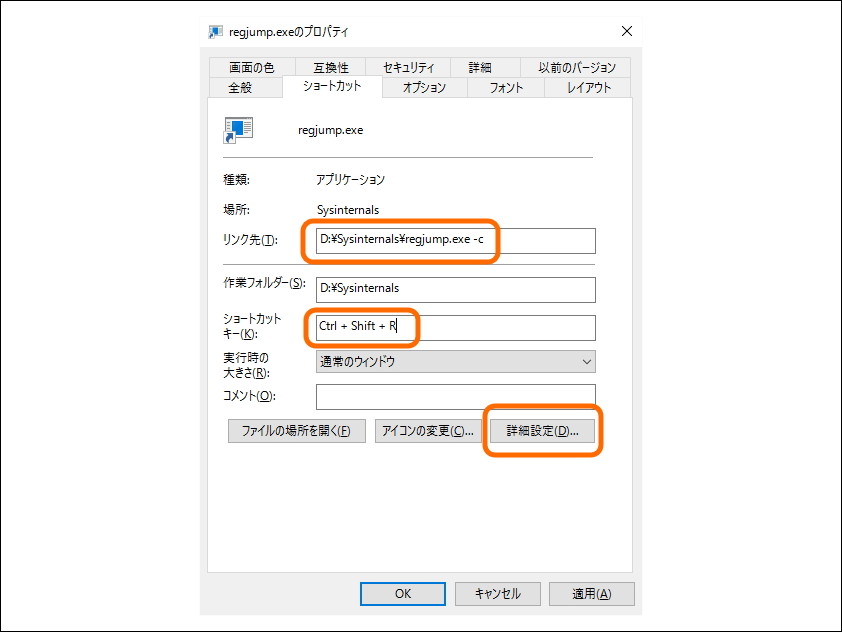Open the 実行時の大きさ (Run) dropdown
Screen dimensions: 842x632
tap(455, 361)
